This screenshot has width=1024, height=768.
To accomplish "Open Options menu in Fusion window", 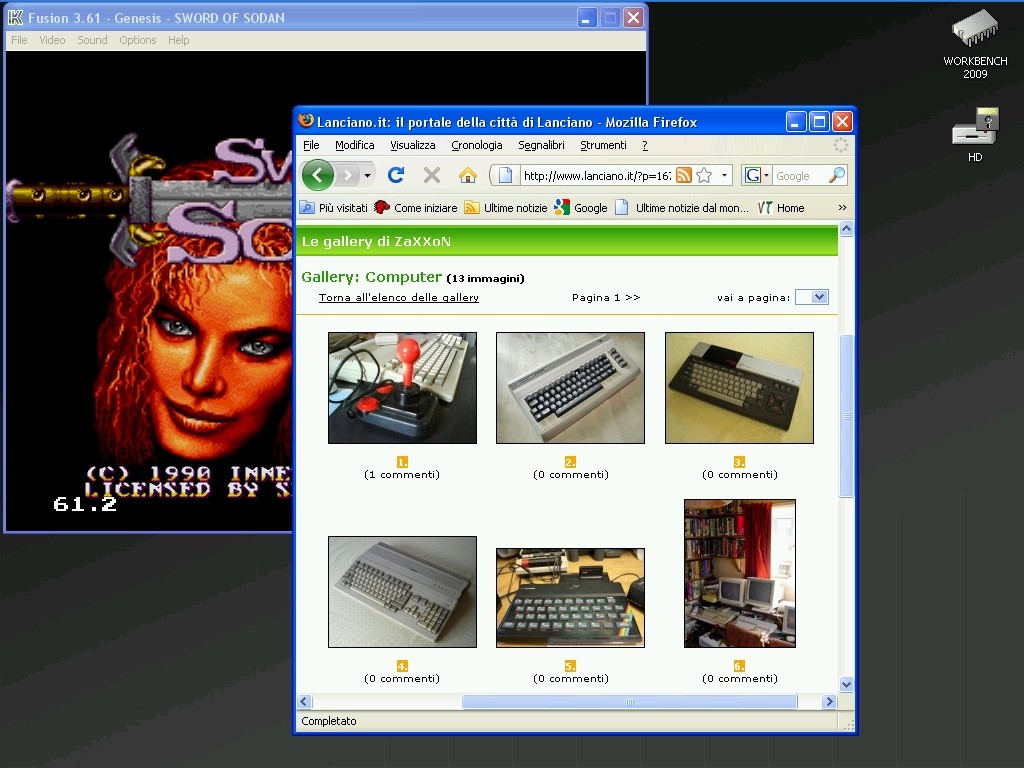I will coord(138,40).
